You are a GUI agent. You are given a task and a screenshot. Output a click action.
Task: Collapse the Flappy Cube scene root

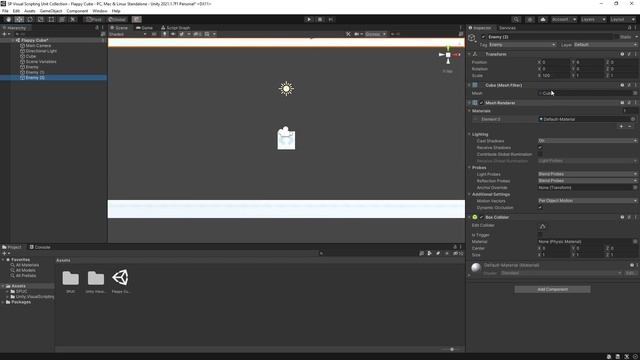click(x=13, y=40)
